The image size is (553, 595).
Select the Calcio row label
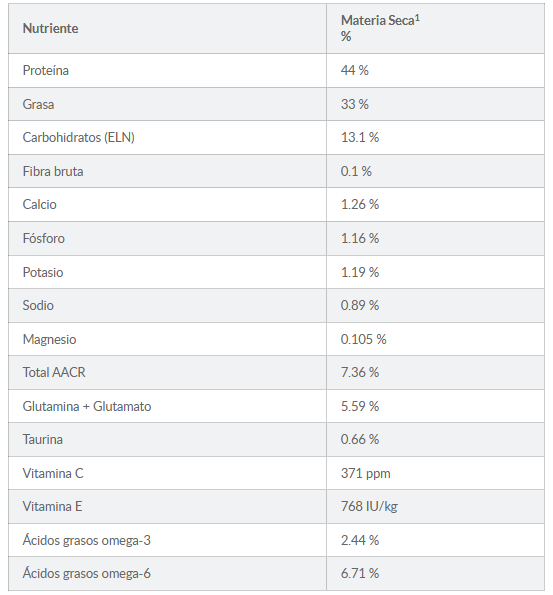click(x=39, y=205)
